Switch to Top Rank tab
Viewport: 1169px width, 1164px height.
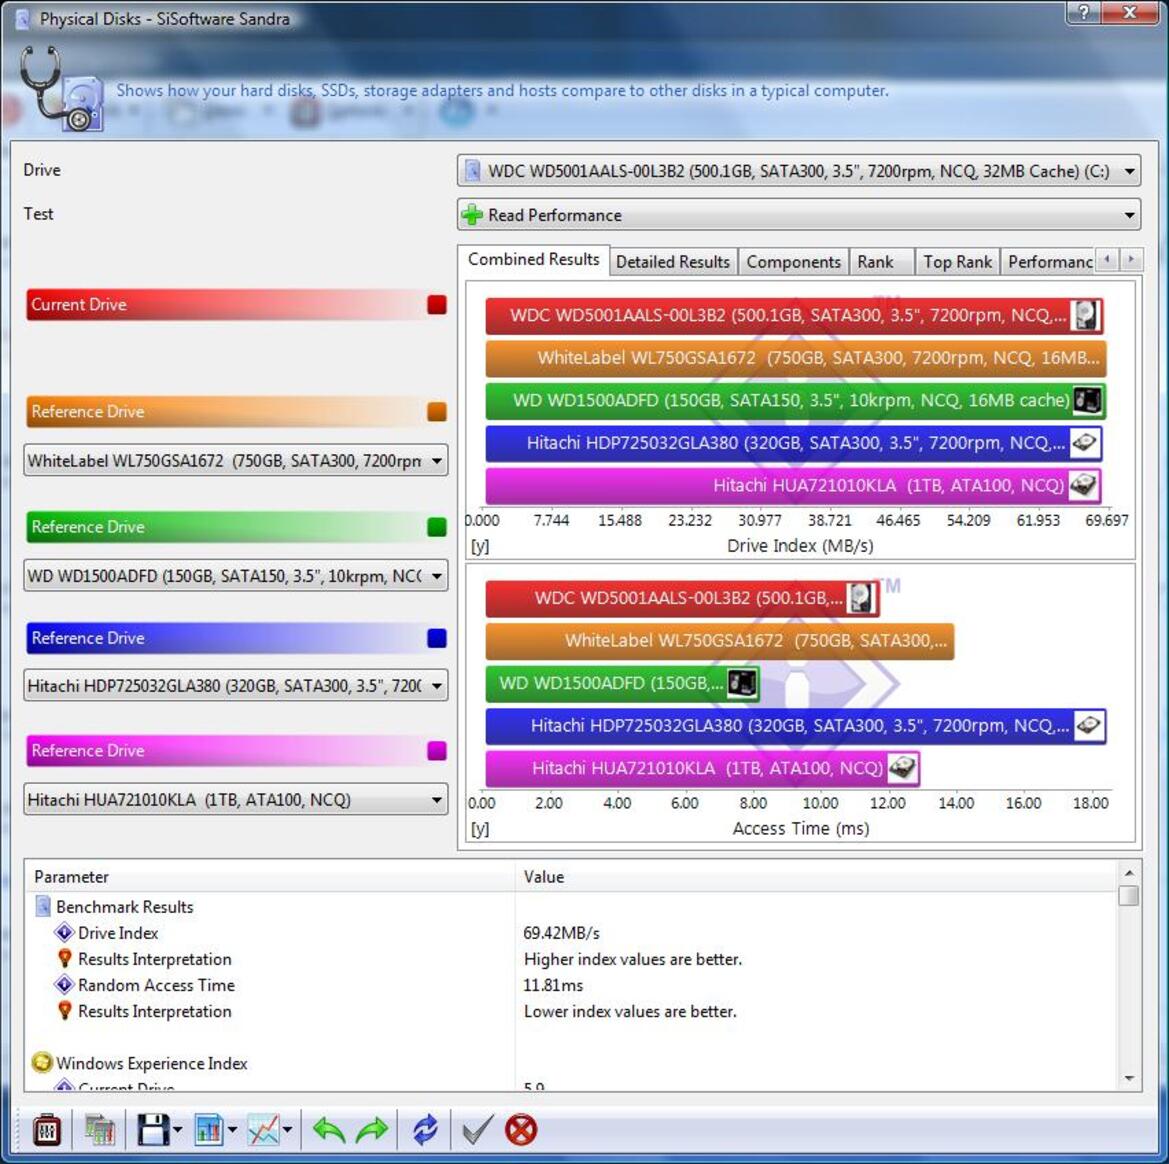pyautogui.click(x=957, y=262)
